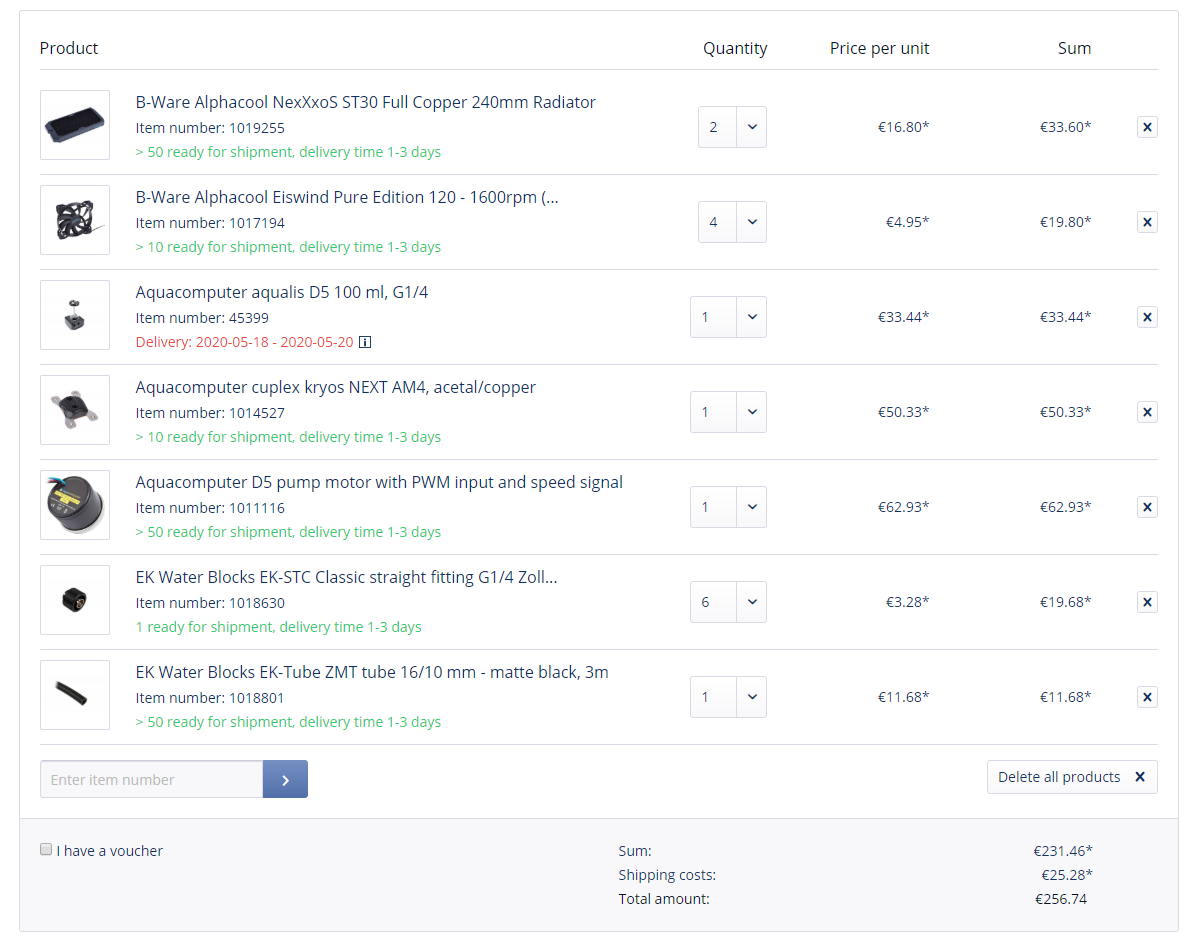Click the cuplex kryos CPU block thumbnail
This screenshot has height=947, width=1200.
(75, 410)
